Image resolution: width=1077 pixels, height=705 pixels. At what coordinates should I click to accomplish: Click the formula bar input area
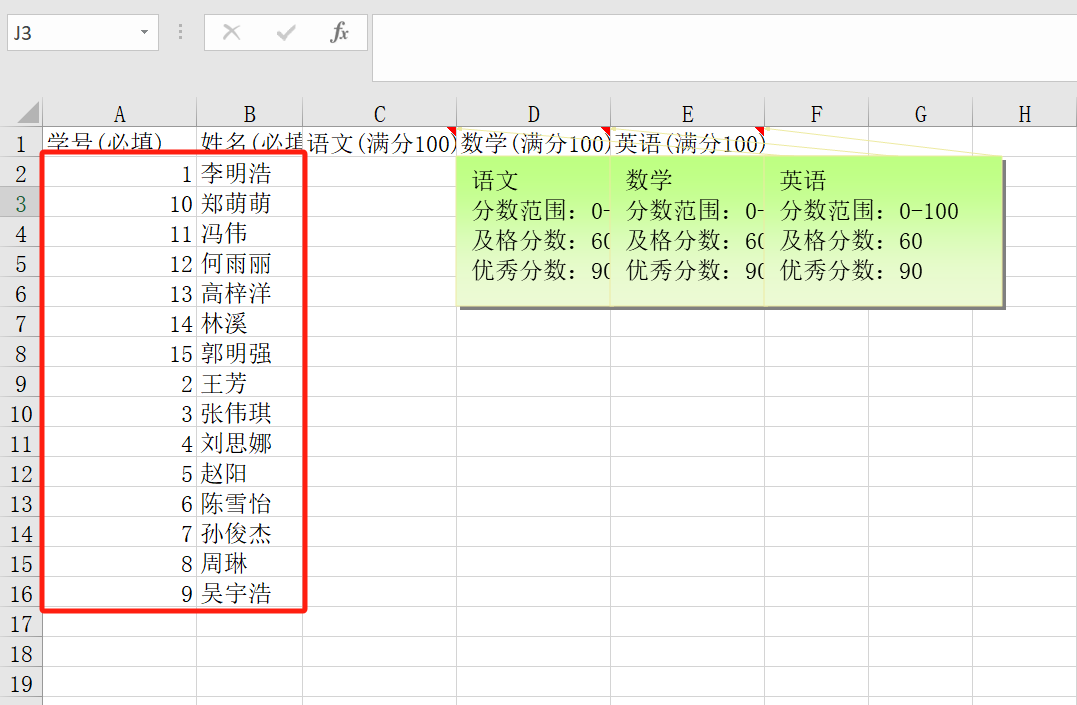click(x=720, y=47)
